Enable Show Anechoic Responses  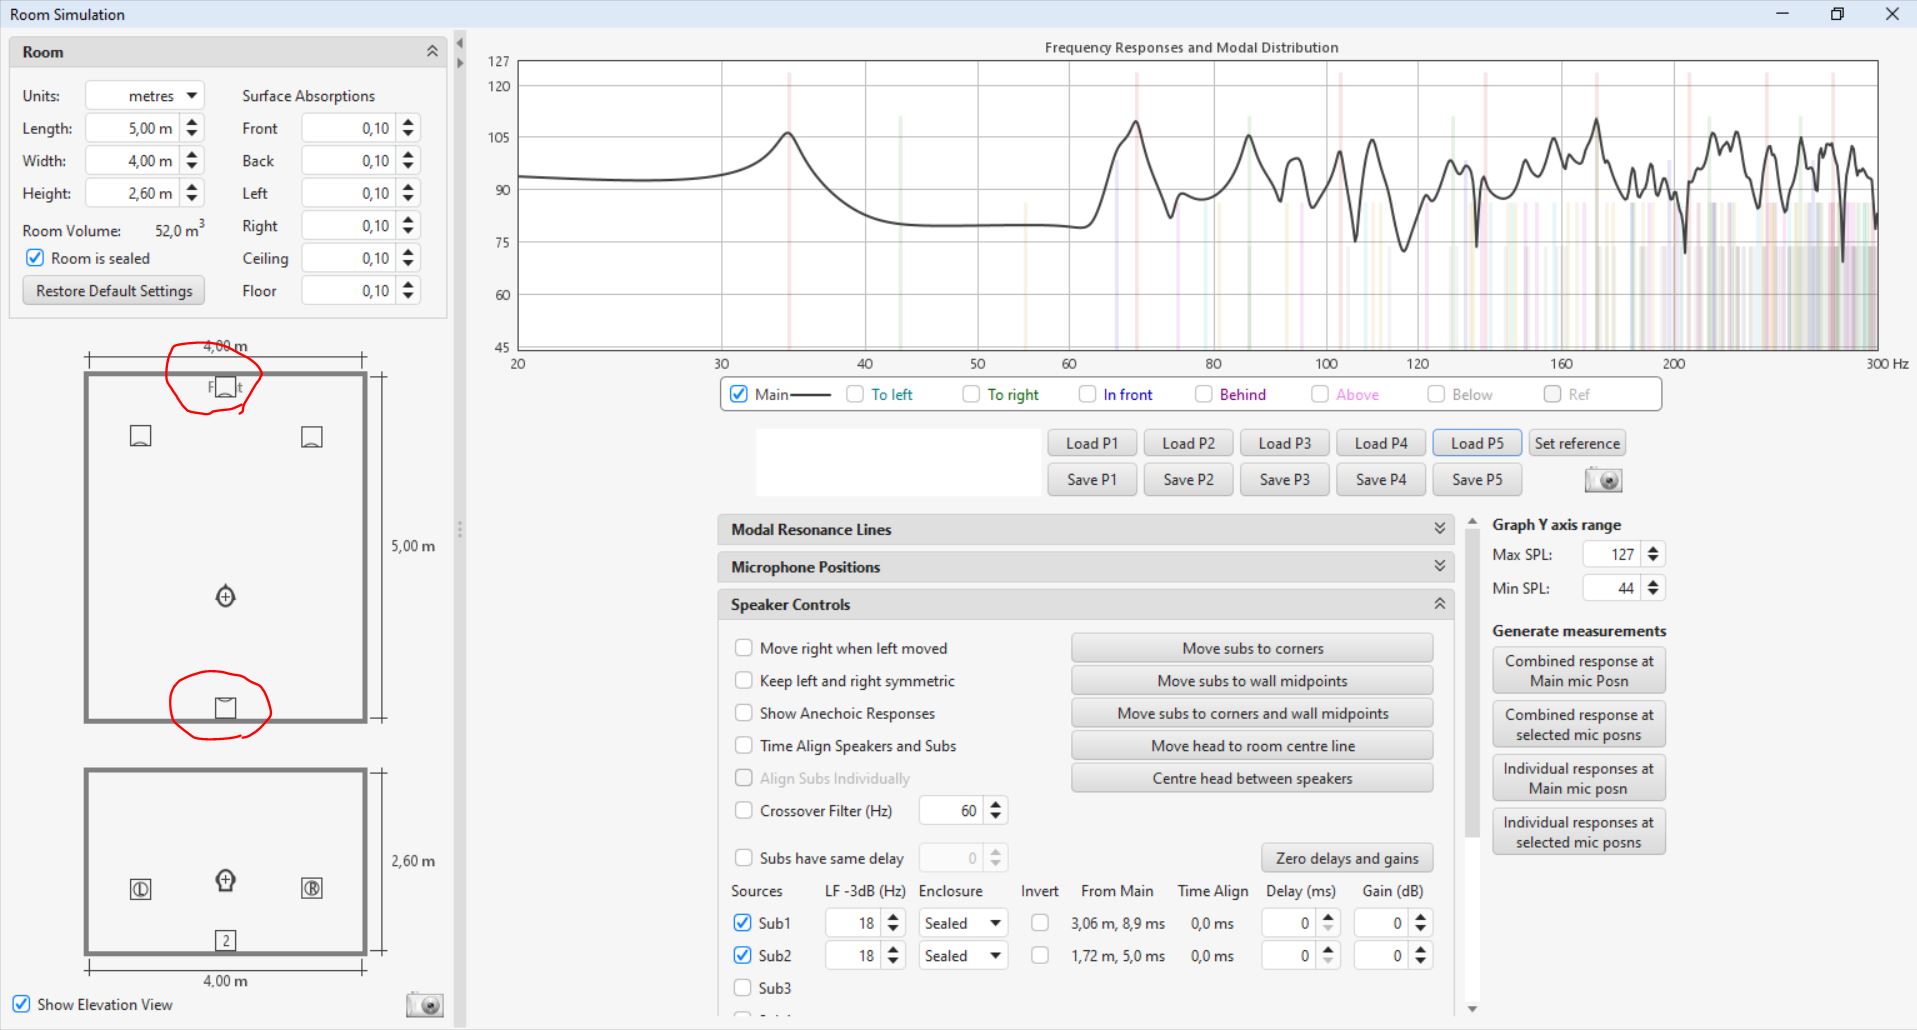pyautogui.click(x=744, y=713)
